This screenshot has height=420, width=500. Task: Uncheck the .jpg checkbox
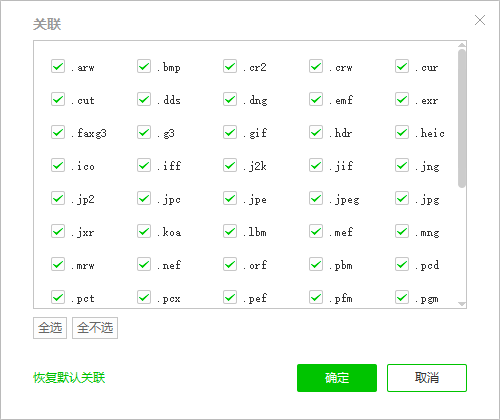[402, 198]
